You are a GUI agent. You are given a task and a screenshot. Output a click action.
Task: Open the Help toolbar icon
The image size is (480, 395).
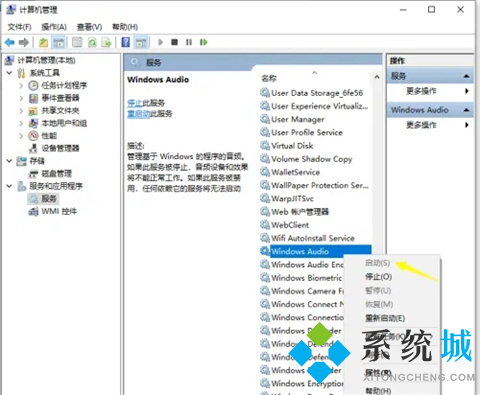[x=126, y=42]
